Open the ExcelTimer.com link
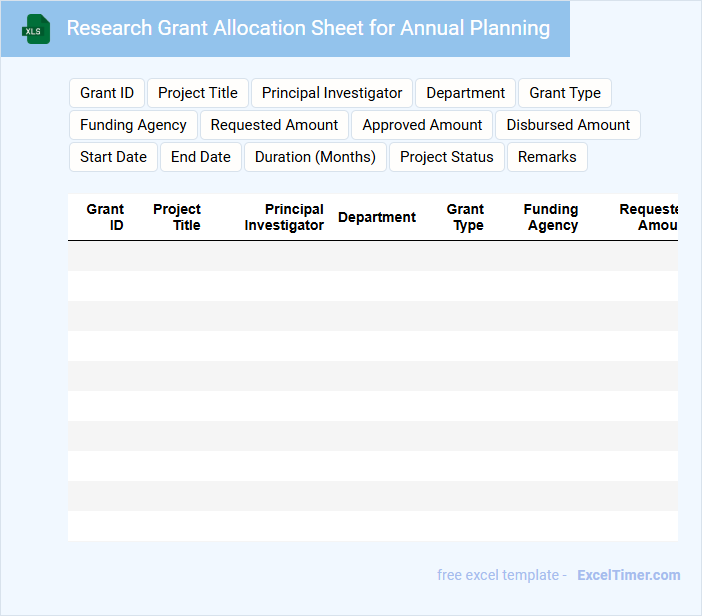 point(628,575)
